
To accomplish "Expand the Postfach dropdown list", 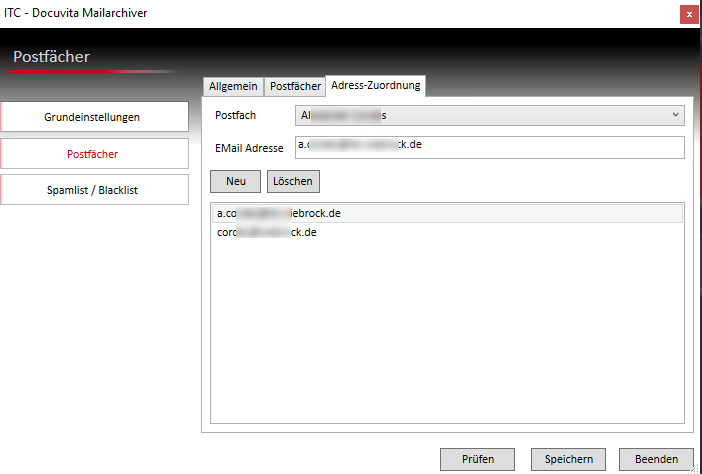I will click(x=674, y=116).
